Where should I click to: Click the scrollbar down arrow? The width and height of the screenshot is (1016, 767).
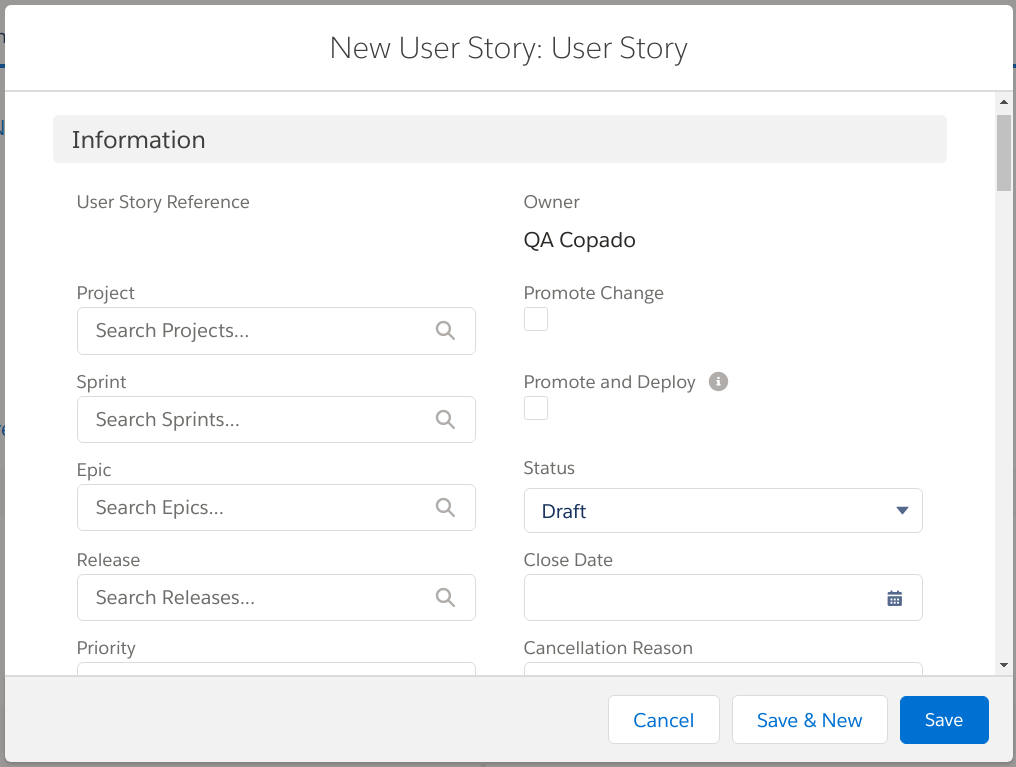click(x=1003, y=665)
